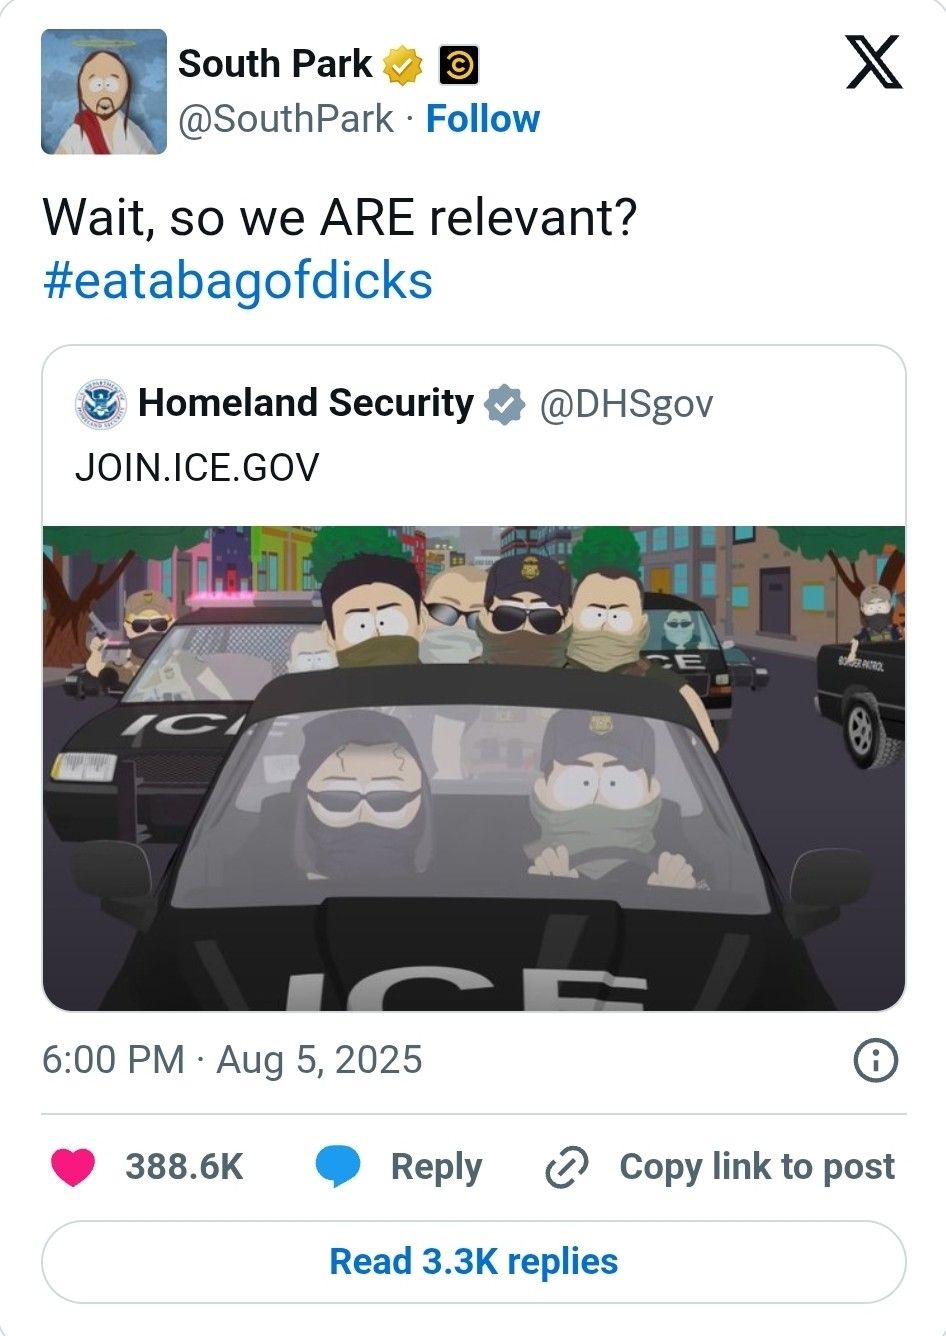Click the Comedy Central affiliation badge
The height and width of the screenshot is (1336, 946).
pos(458,66)
